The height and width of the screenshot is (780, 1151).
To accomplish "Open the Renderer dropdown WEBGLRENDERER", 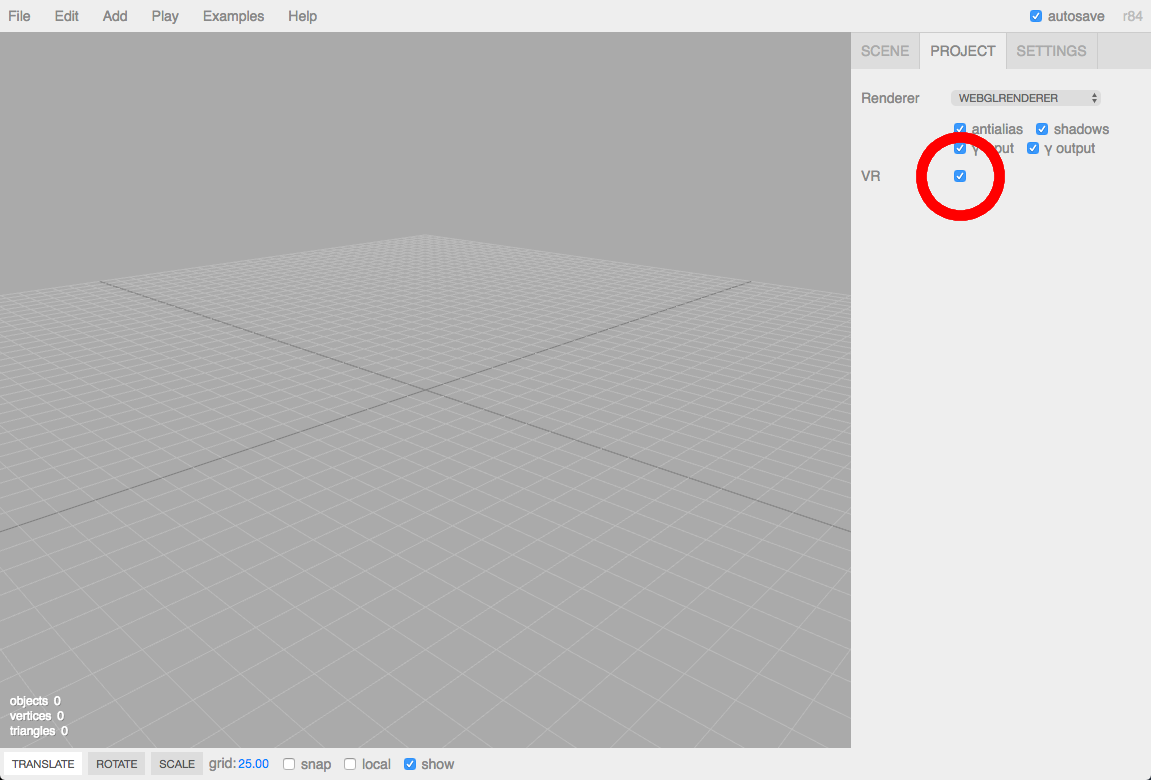I will click(x=1025, y=98).
